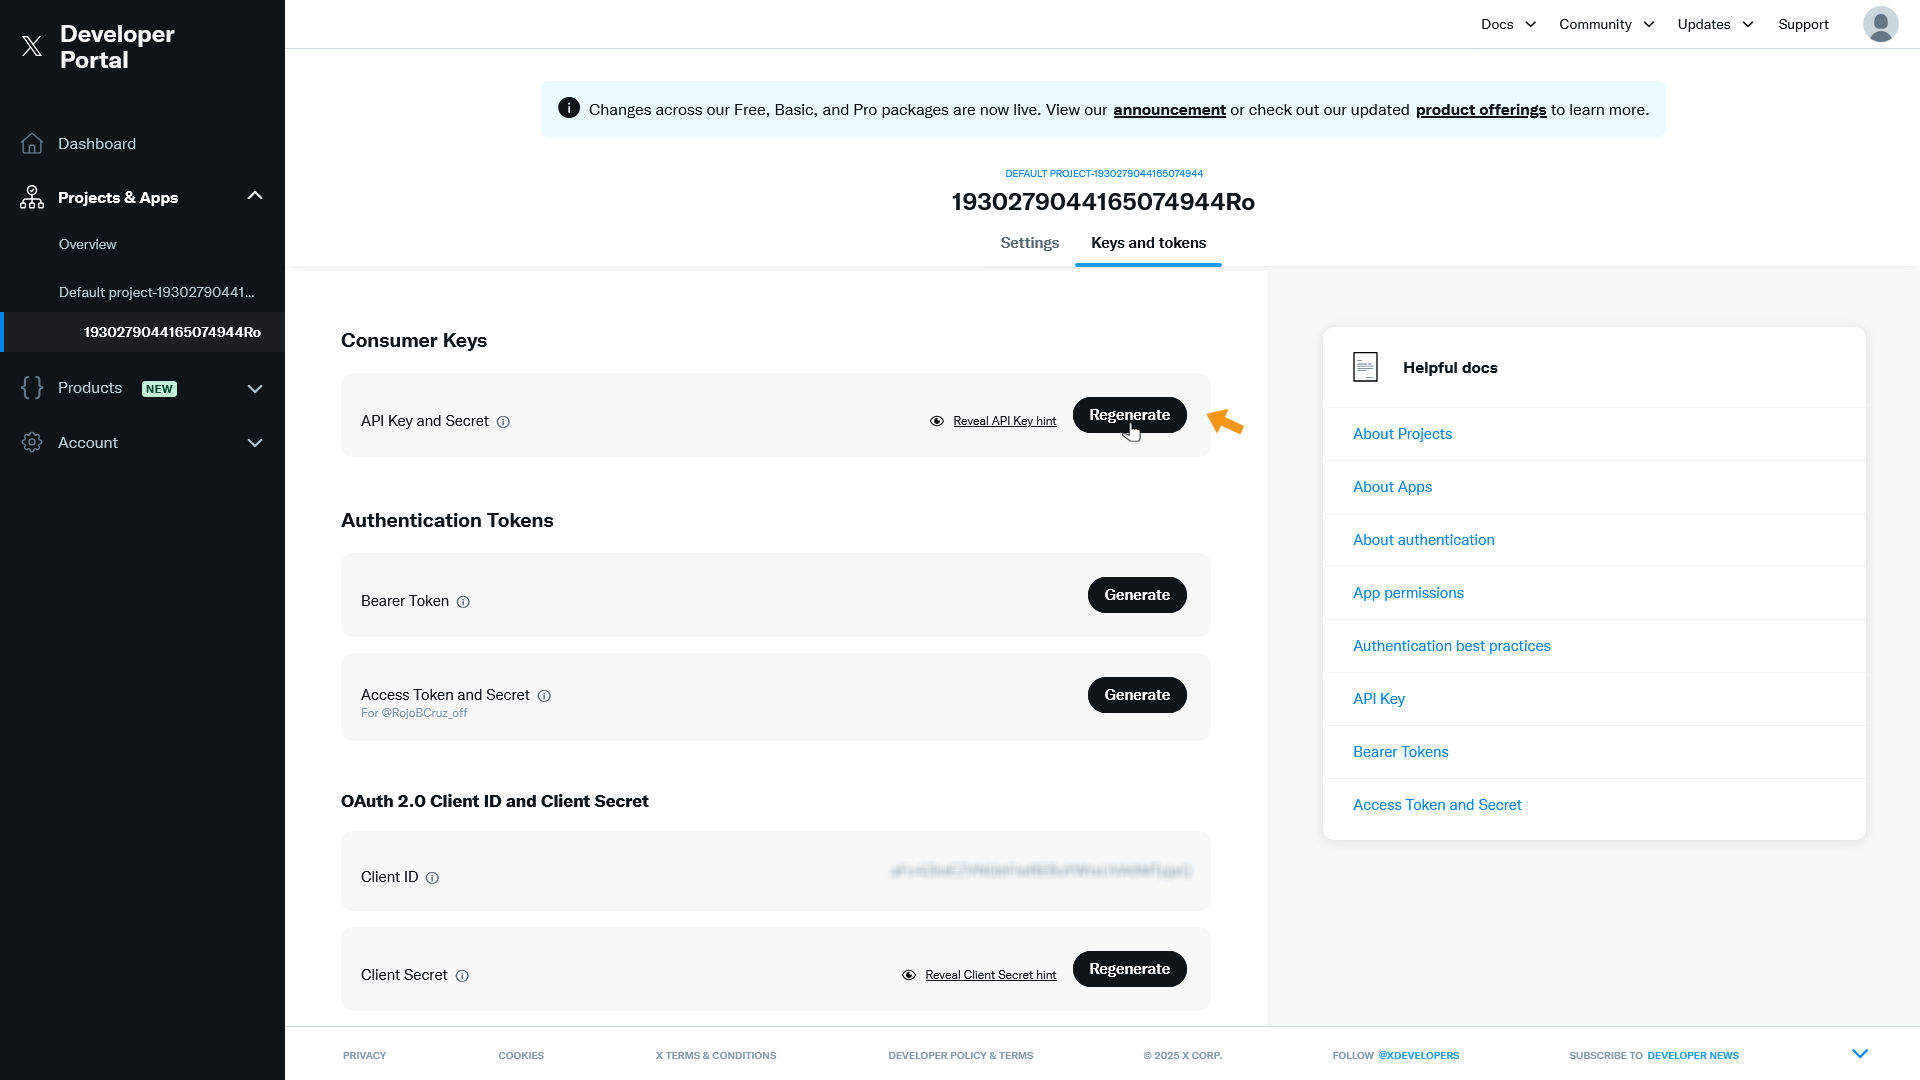Generate a Bearer Token

pyautogui.click(x=1137, y=595)
